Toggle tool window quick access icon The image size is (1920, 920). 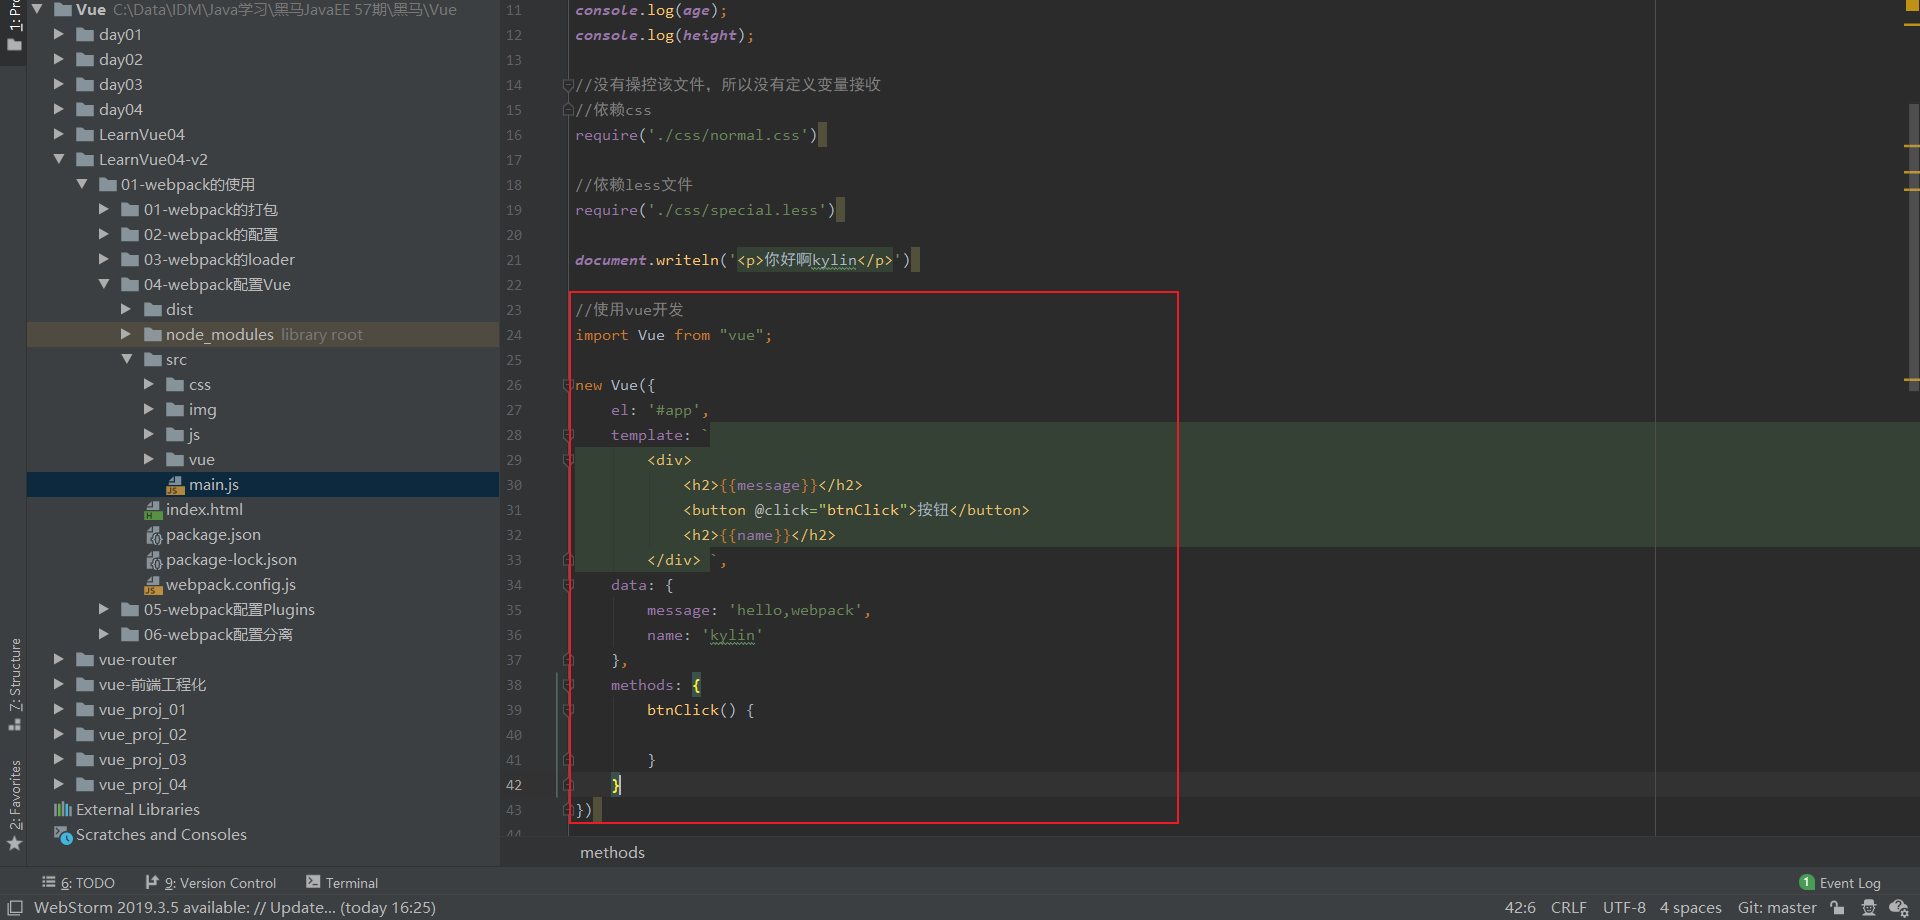(x=15, y=908)
